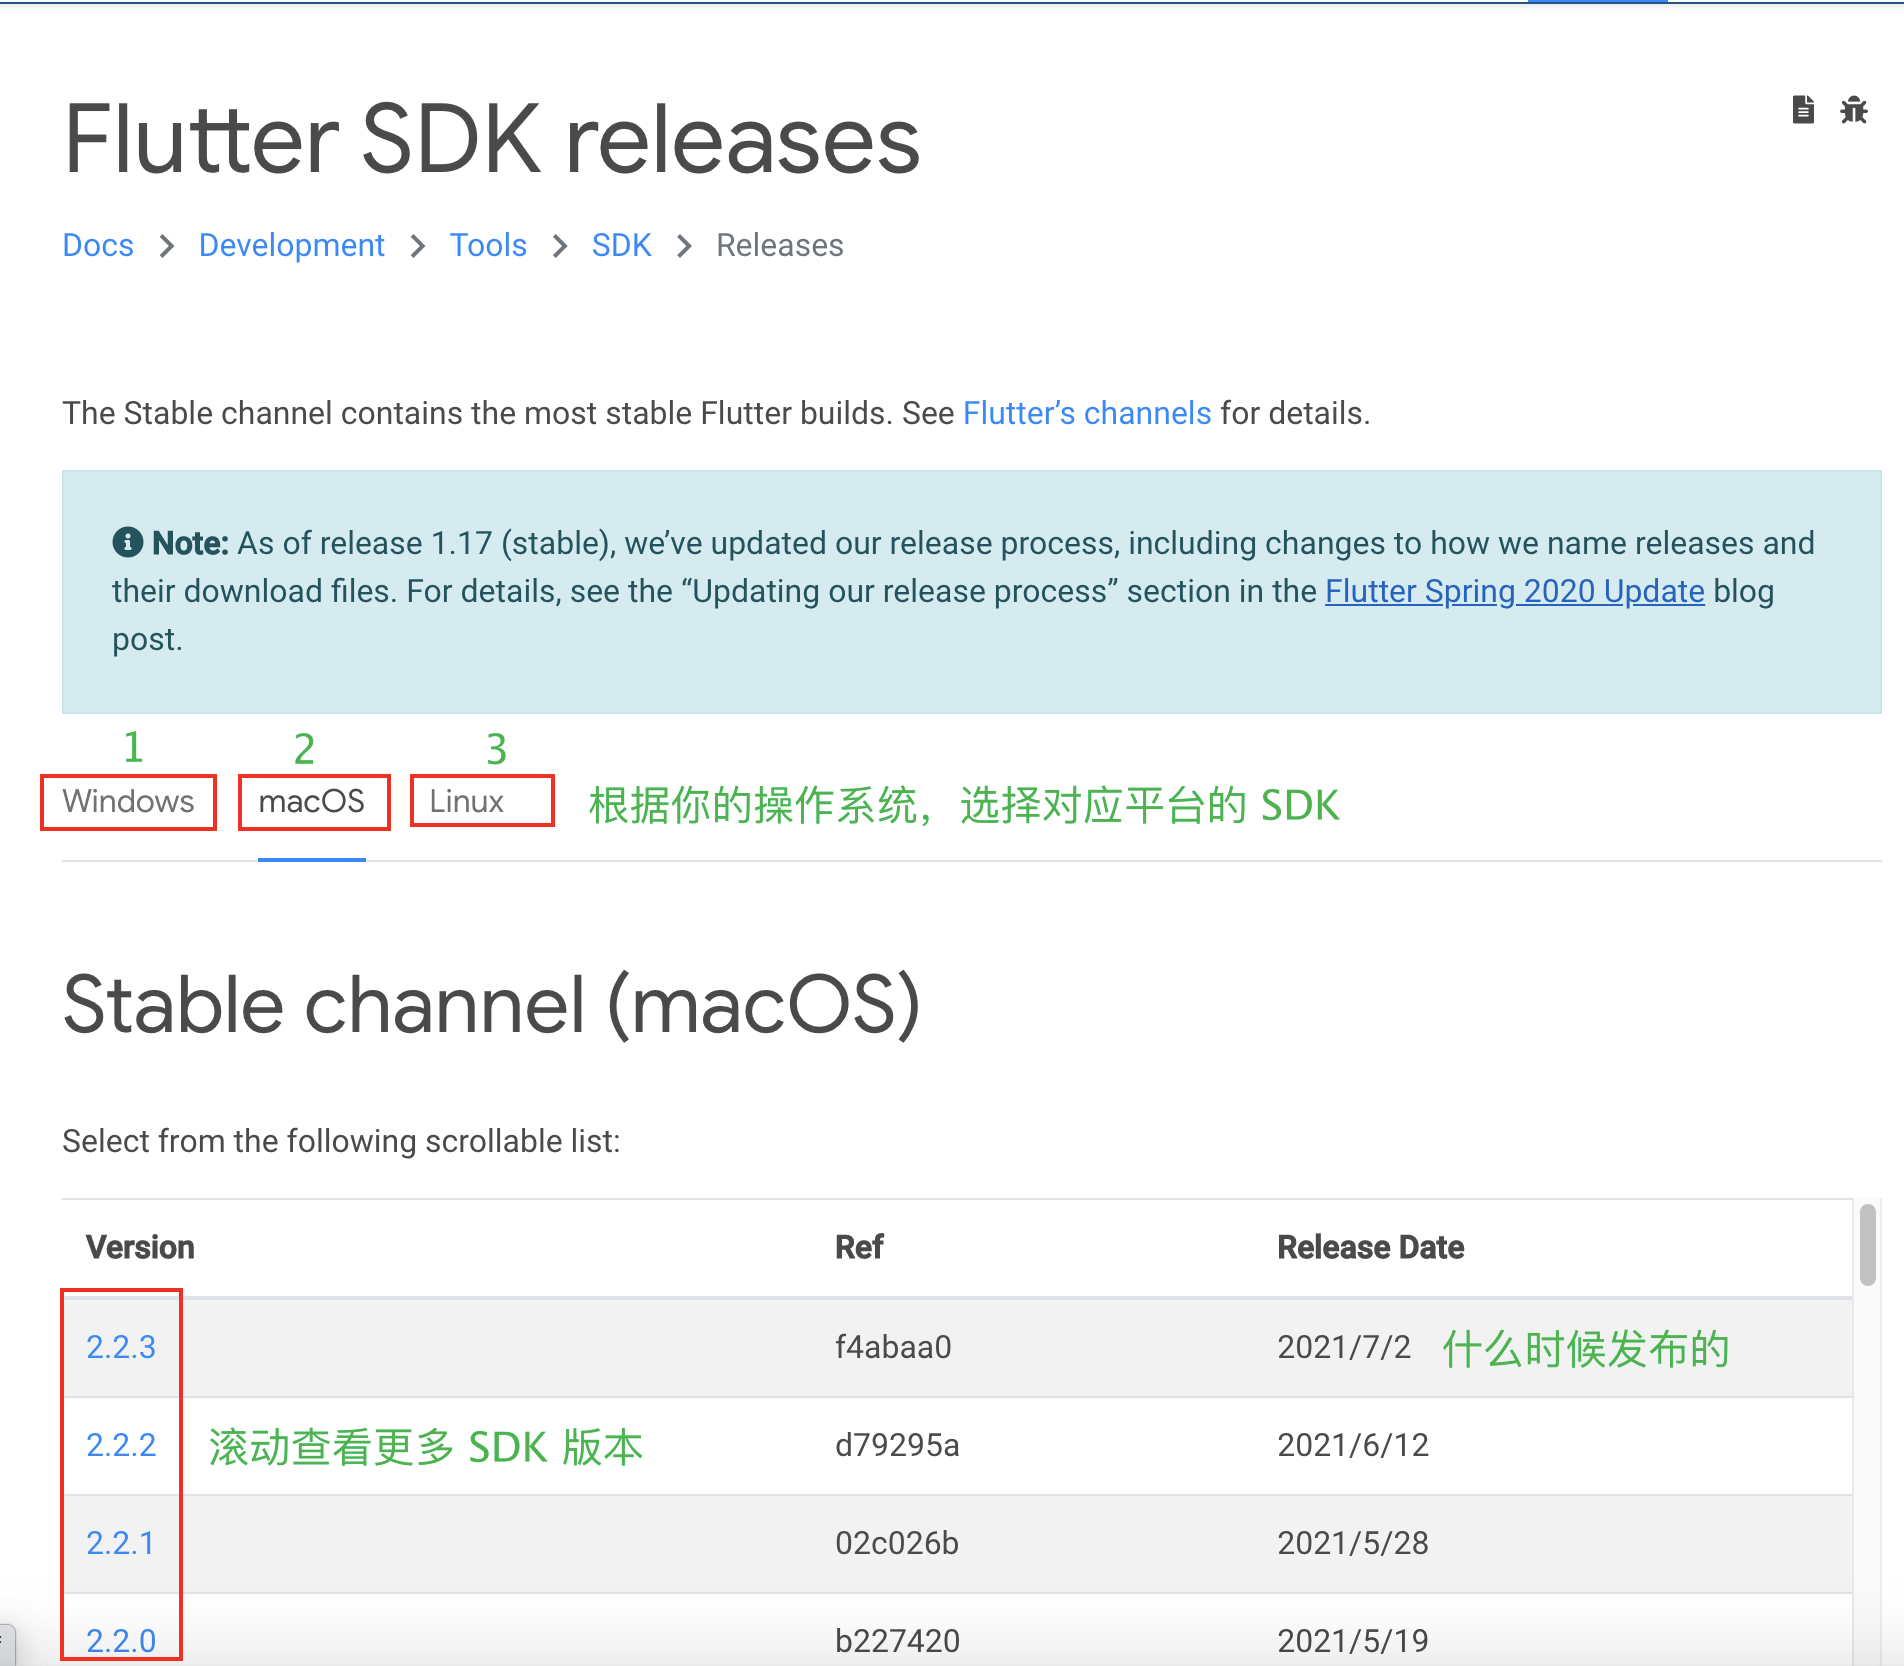Switch to the Linux tab
1904x1666 pixels.
click(466, 801)
